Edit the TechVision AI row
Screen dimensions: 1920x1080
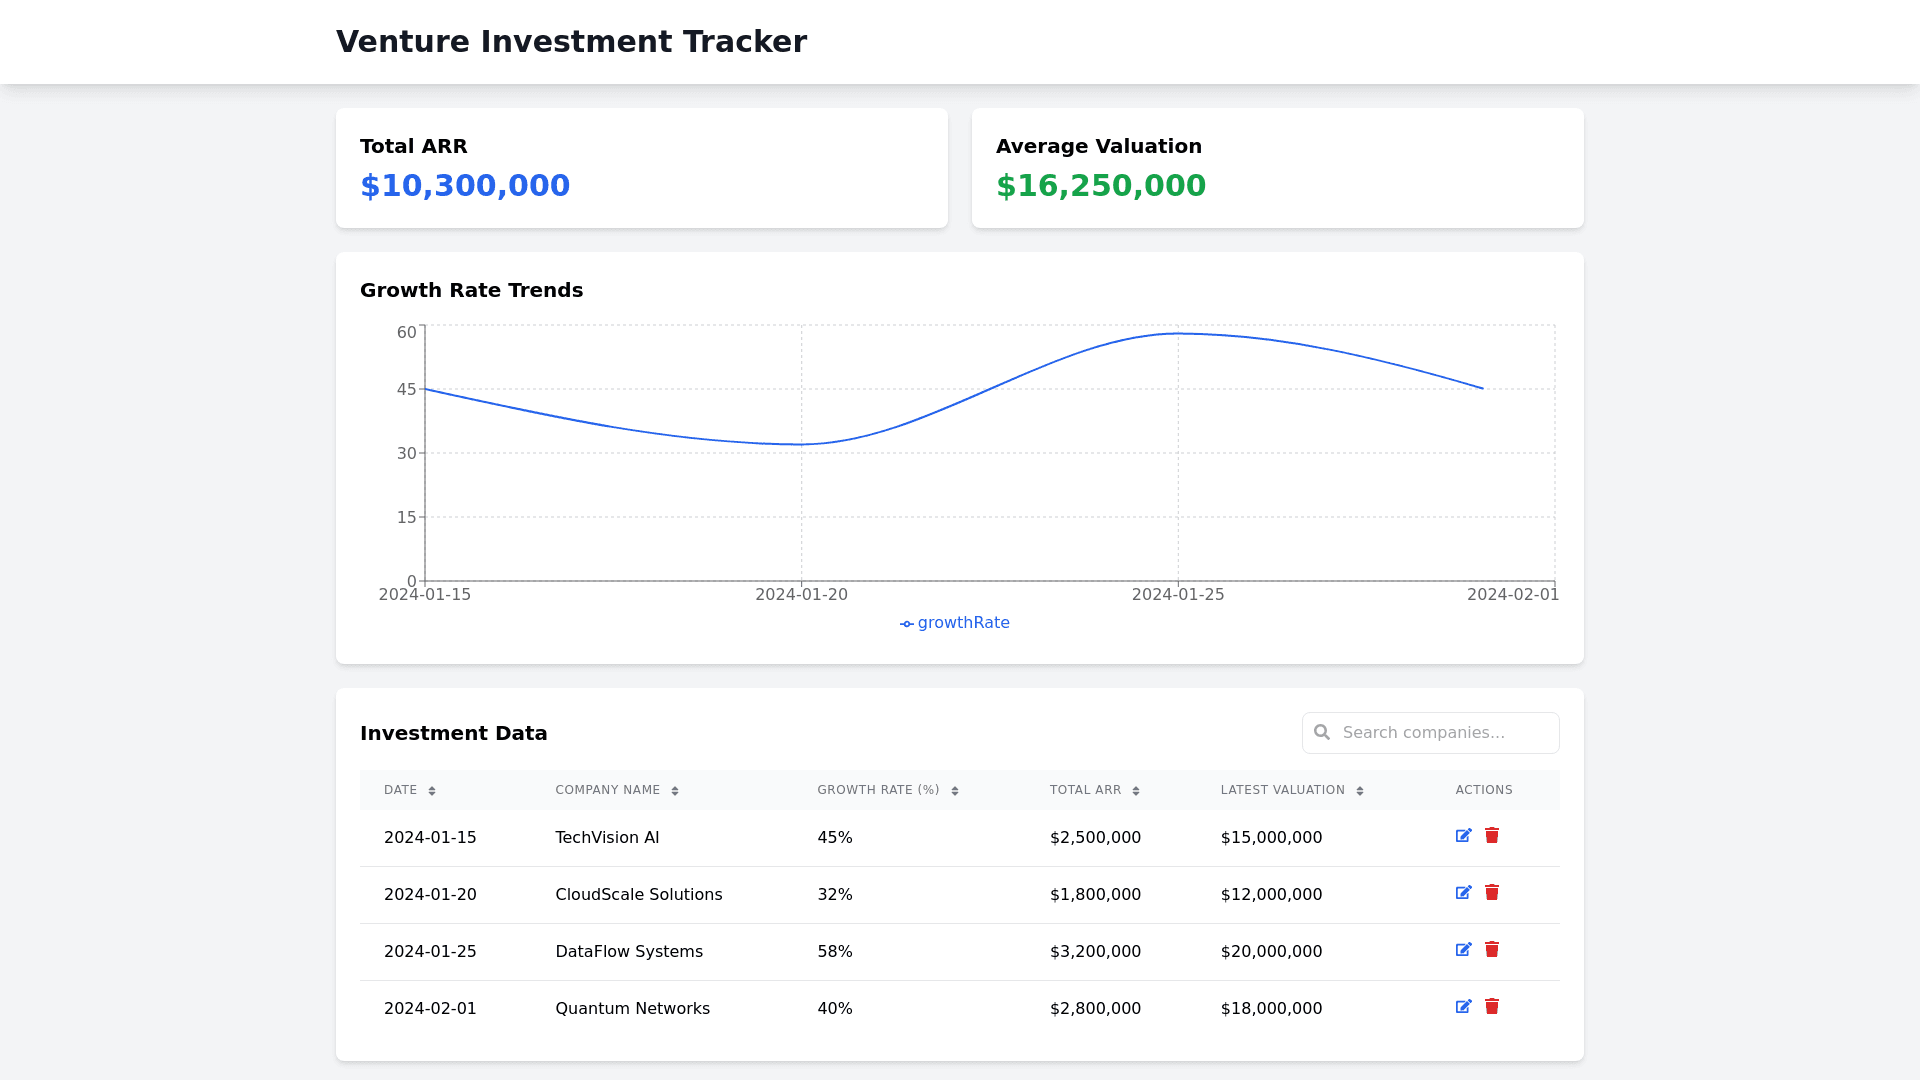1463,836
